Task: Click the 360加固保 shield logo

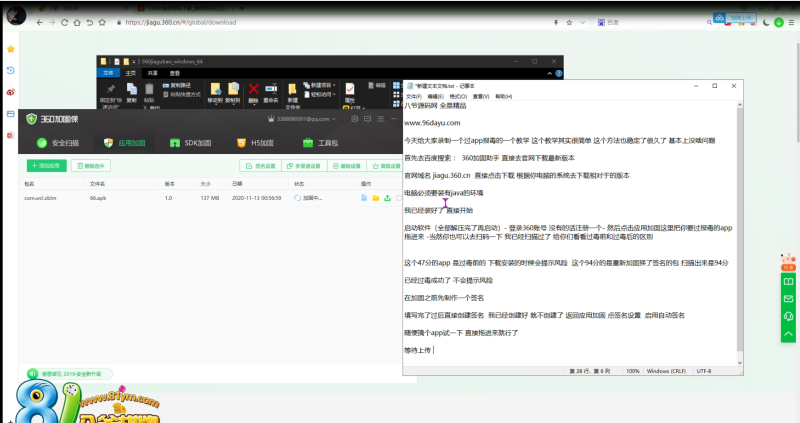Action: 31,119
